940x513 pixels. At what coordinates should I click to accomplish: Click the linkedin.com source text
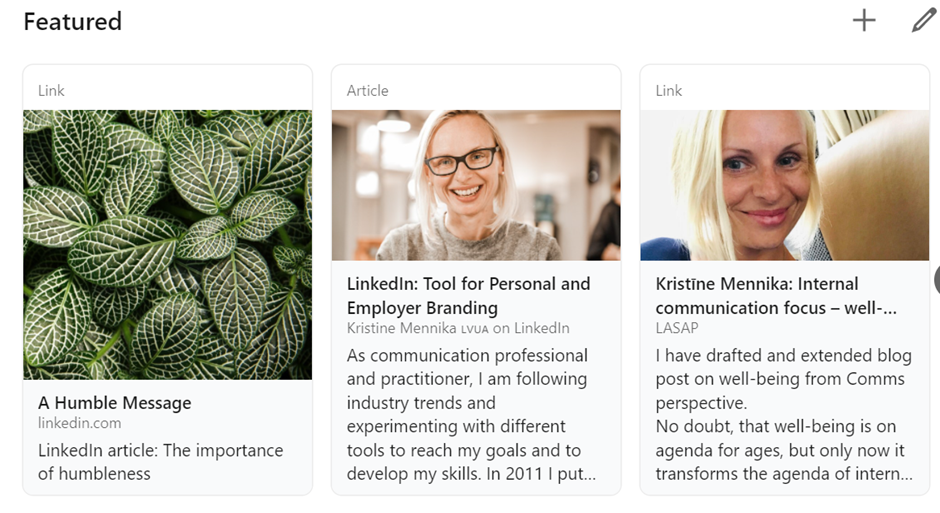pyautogui.click(x=79, y=423)
